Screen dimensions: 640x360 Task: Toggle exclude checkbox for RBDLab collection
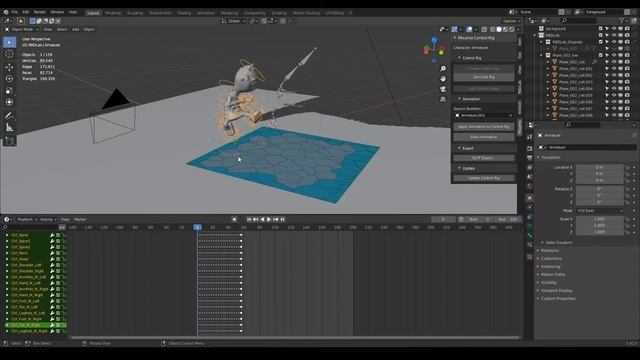[x=600, y=35]
